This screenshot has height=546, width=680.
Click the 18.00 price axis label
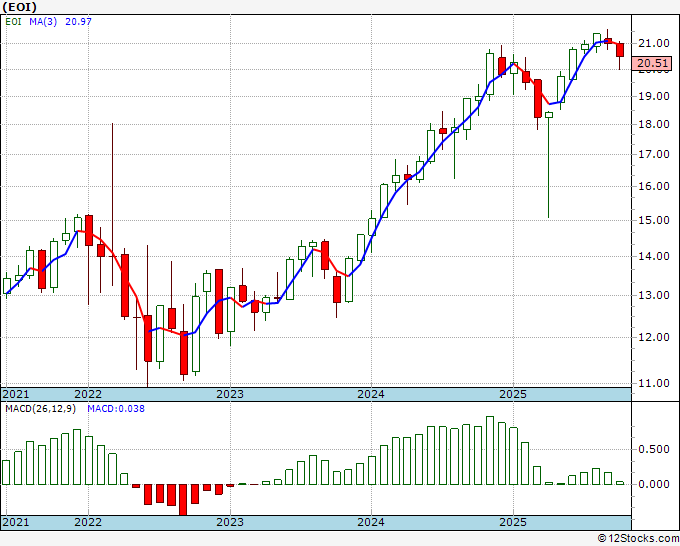654,124
